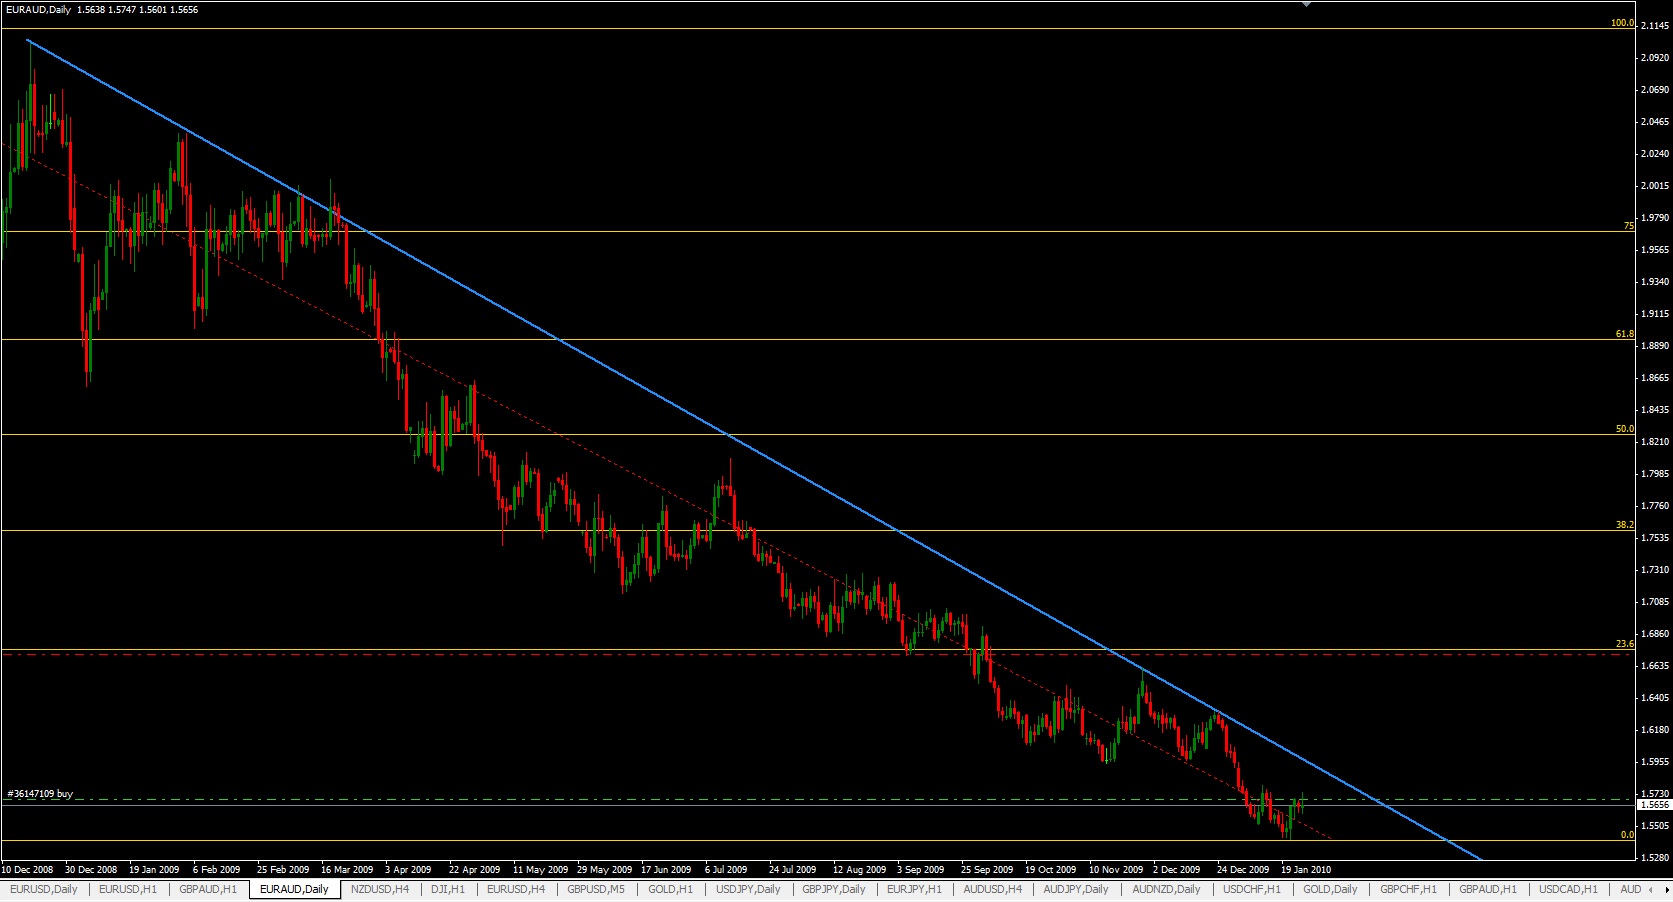This screenshot has height=902, width=1673.
Task: Switch to the EURUSD,Daily chart tab
Action: coord(44,889)
